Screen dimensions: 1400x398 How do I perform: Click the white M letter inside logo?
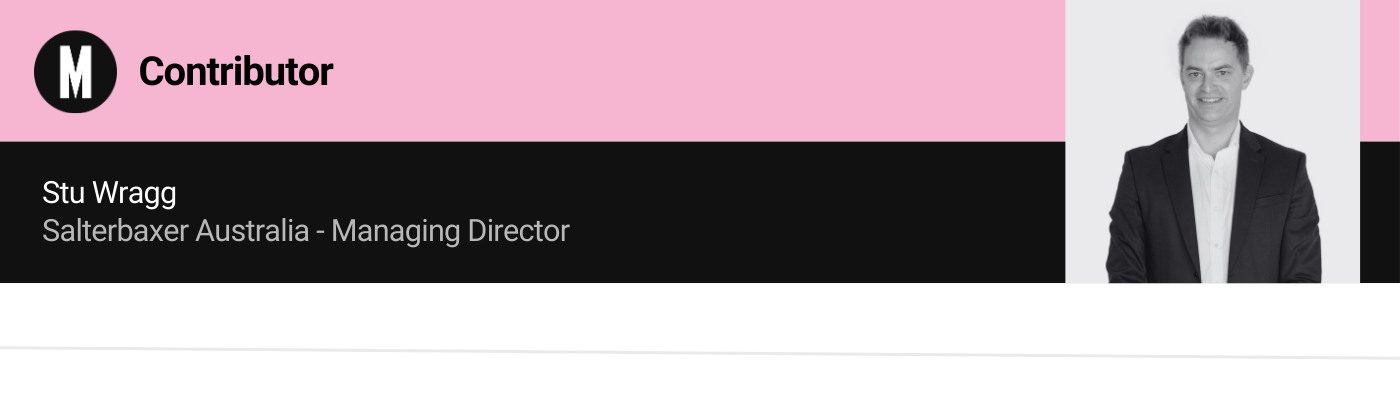76,72
